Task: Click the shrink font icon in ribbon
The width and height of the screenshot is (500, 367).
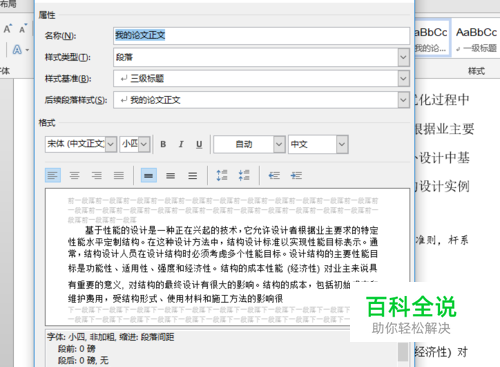Action: click(23, 29)
